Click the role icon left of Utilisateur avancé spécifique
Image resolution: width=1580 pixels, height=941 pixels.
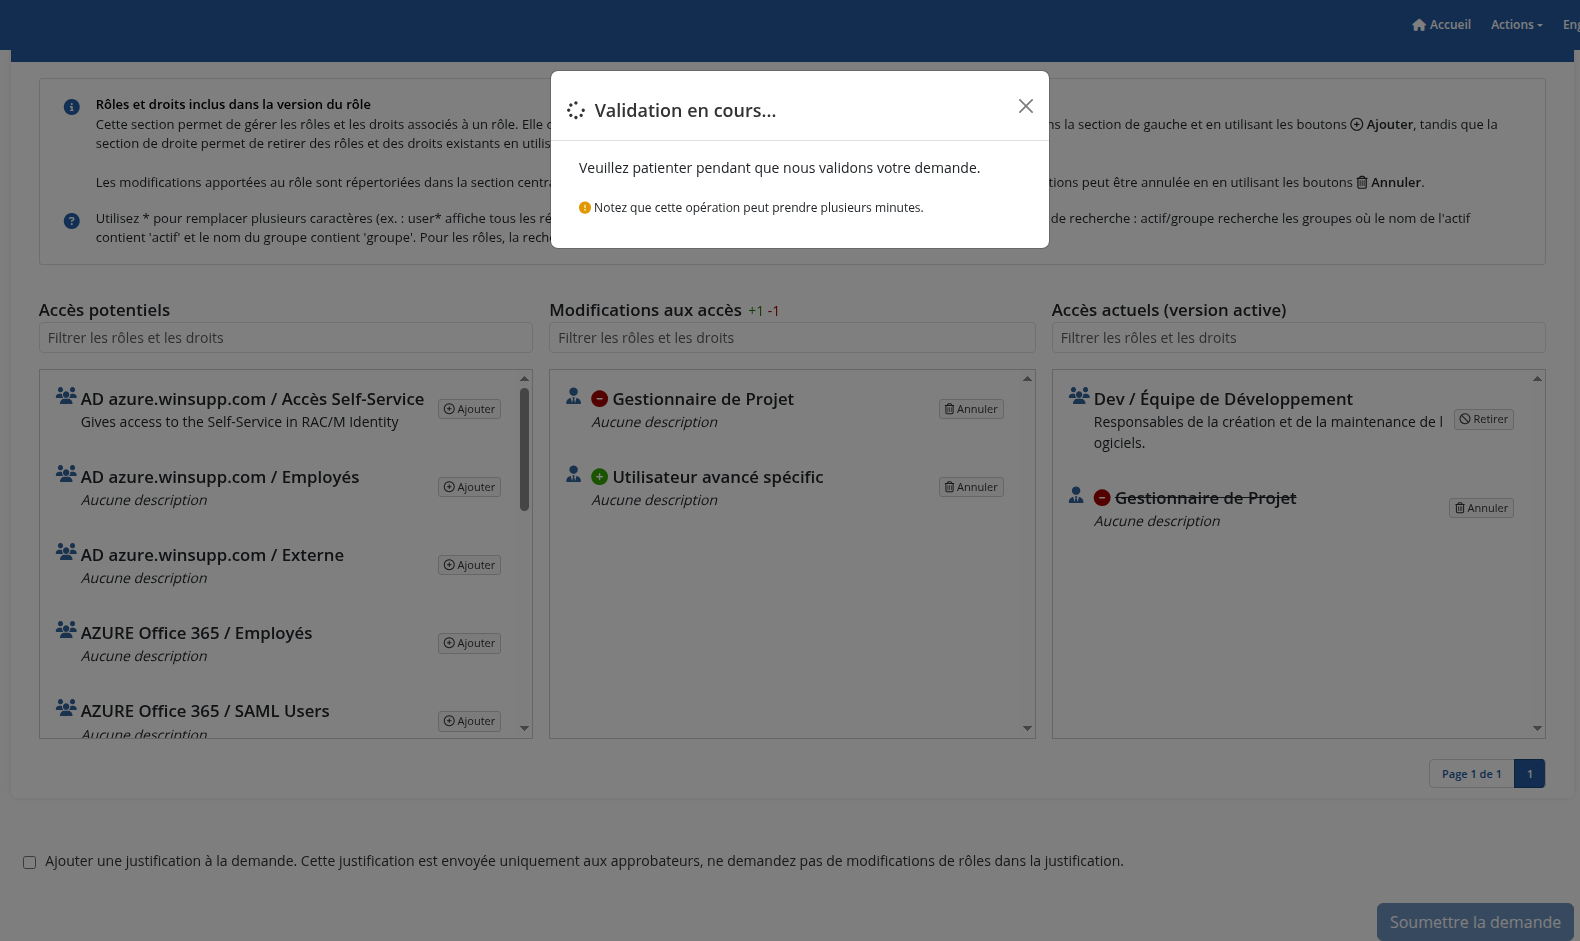pyautogui.click(x=574, y=474)
